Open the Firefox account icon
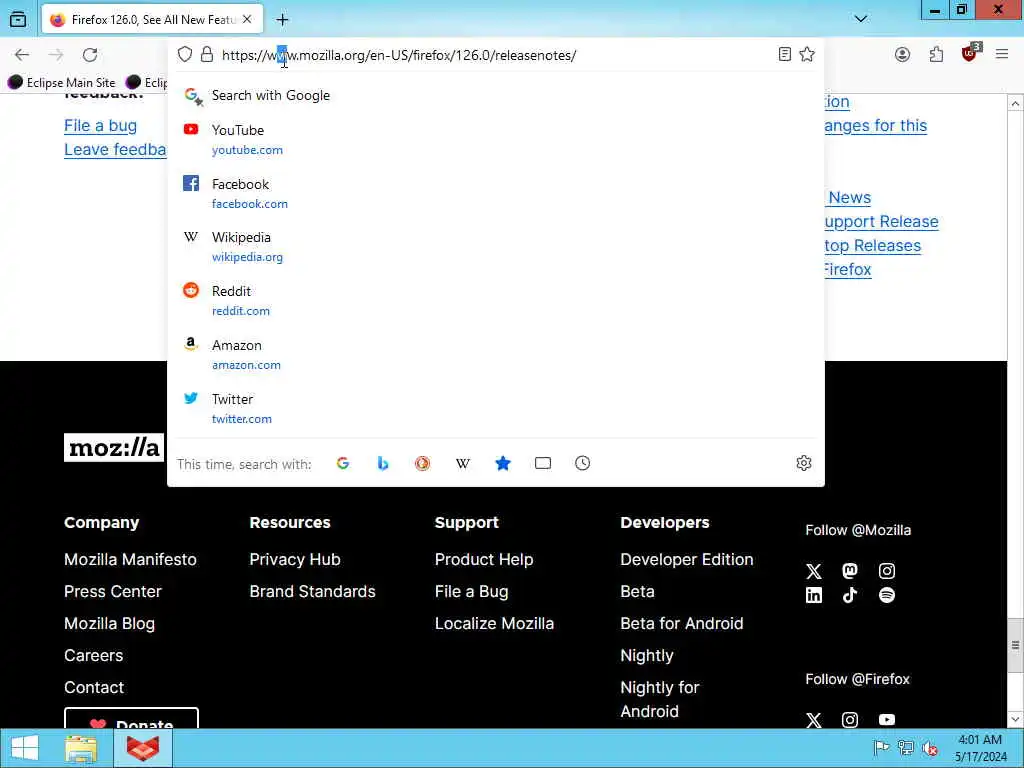 click(x=902, y=55)
